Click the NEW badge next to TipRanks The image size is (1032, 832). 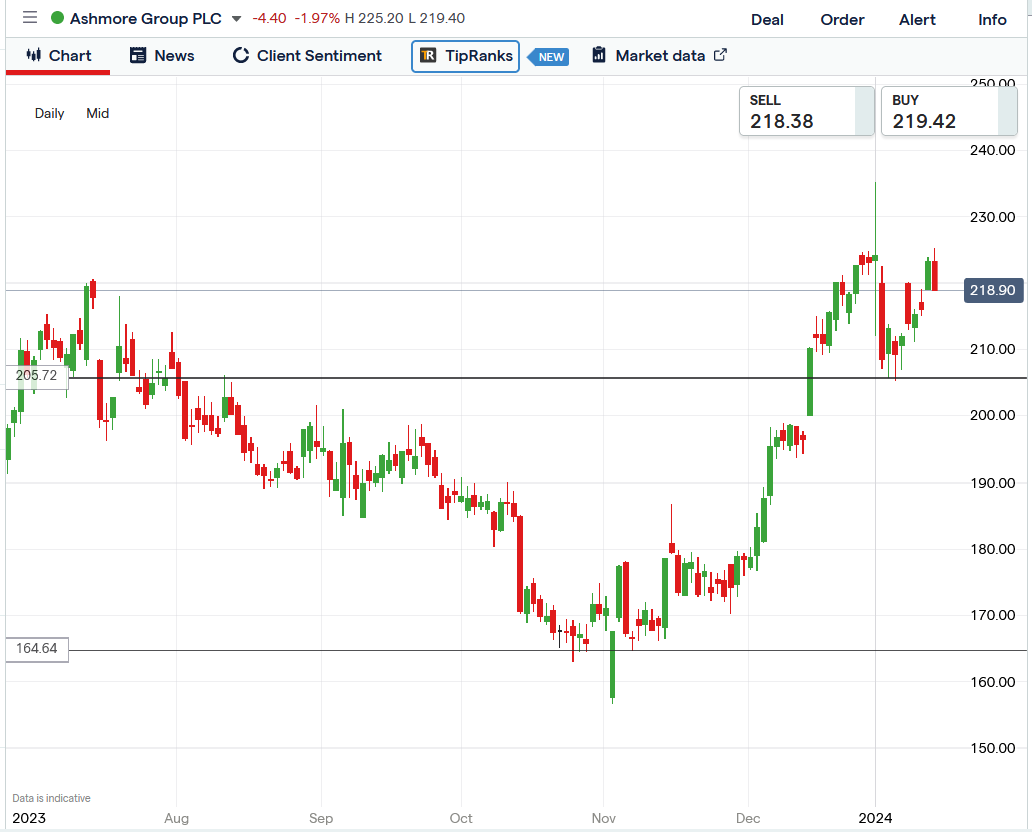tap(549, 57)
